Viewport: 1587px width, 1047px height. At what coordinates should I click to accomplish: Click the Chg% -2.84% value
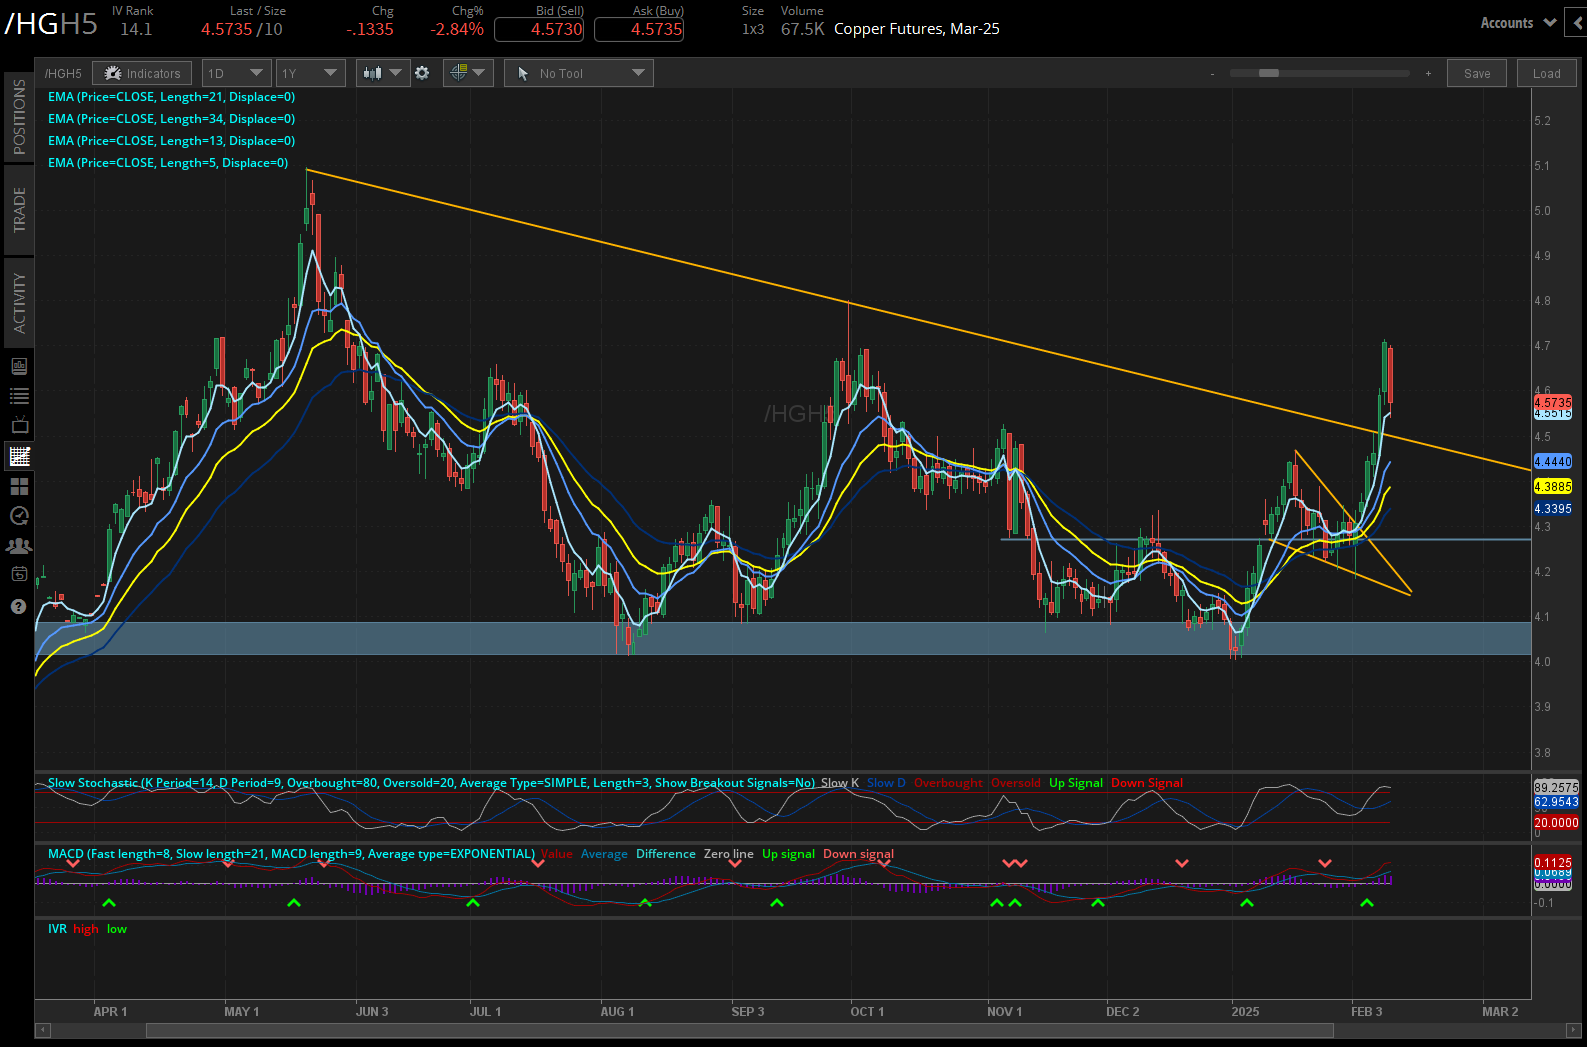(457, 29)
